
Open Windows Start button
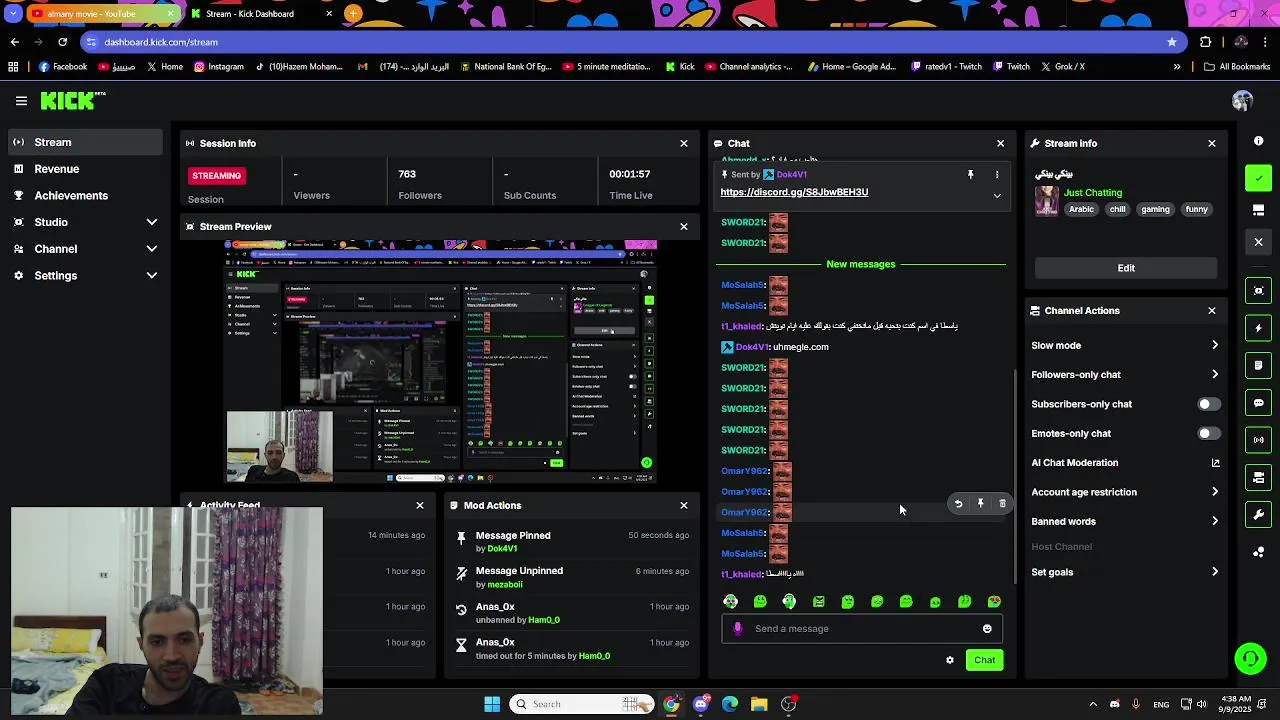(x=492, y=704)
